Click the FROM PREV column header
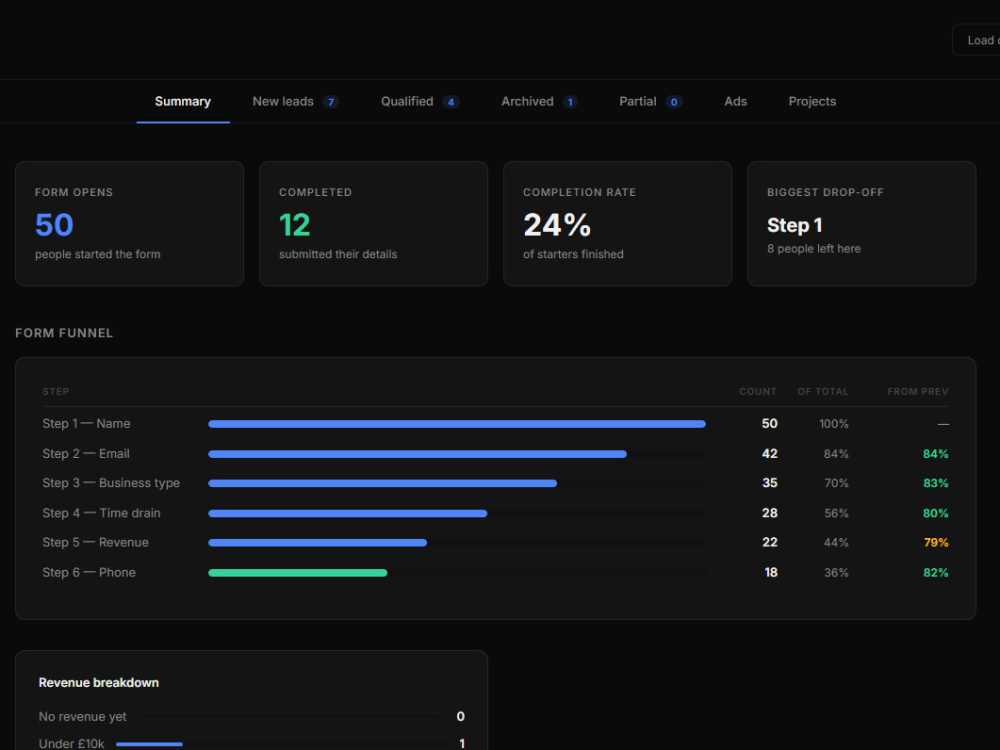 918,392
